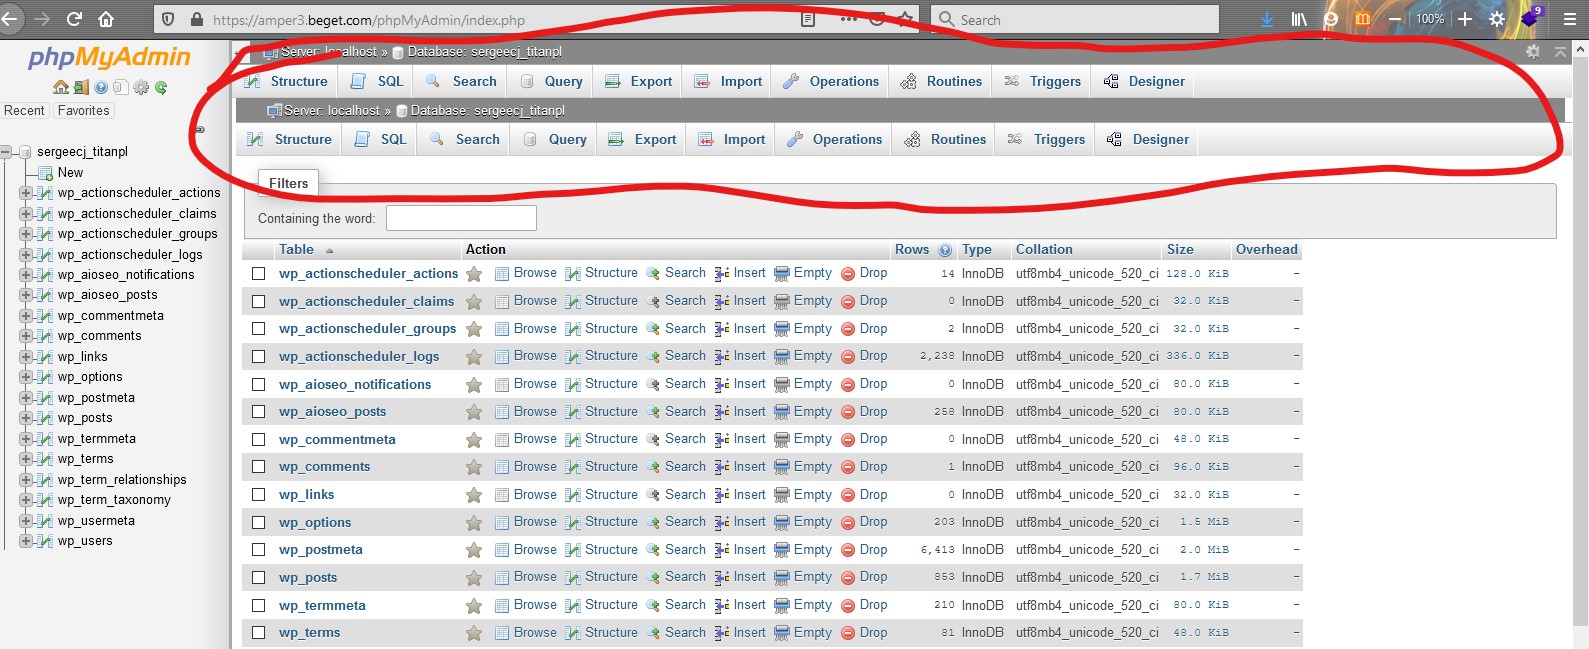Click the padlock site security icon

(196, 19)
